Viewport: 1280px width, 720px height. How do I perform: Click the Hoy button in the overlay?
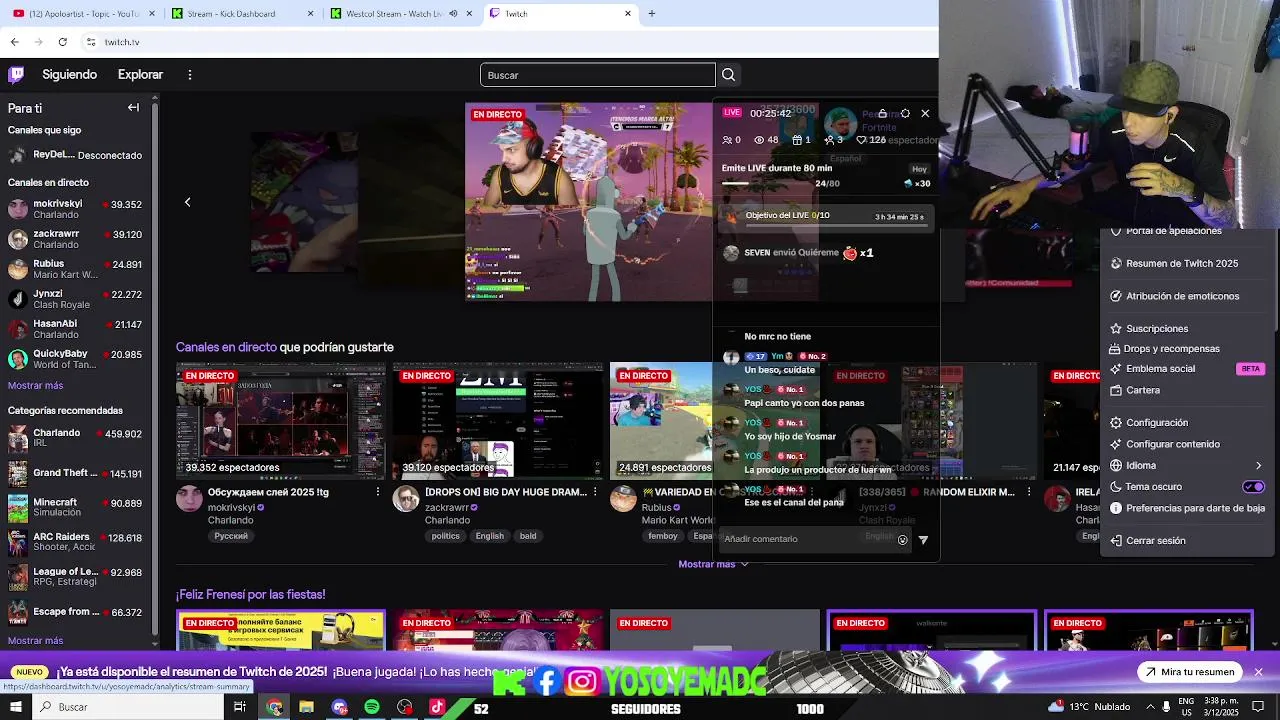pyautogui.click(x=919, y=169)
